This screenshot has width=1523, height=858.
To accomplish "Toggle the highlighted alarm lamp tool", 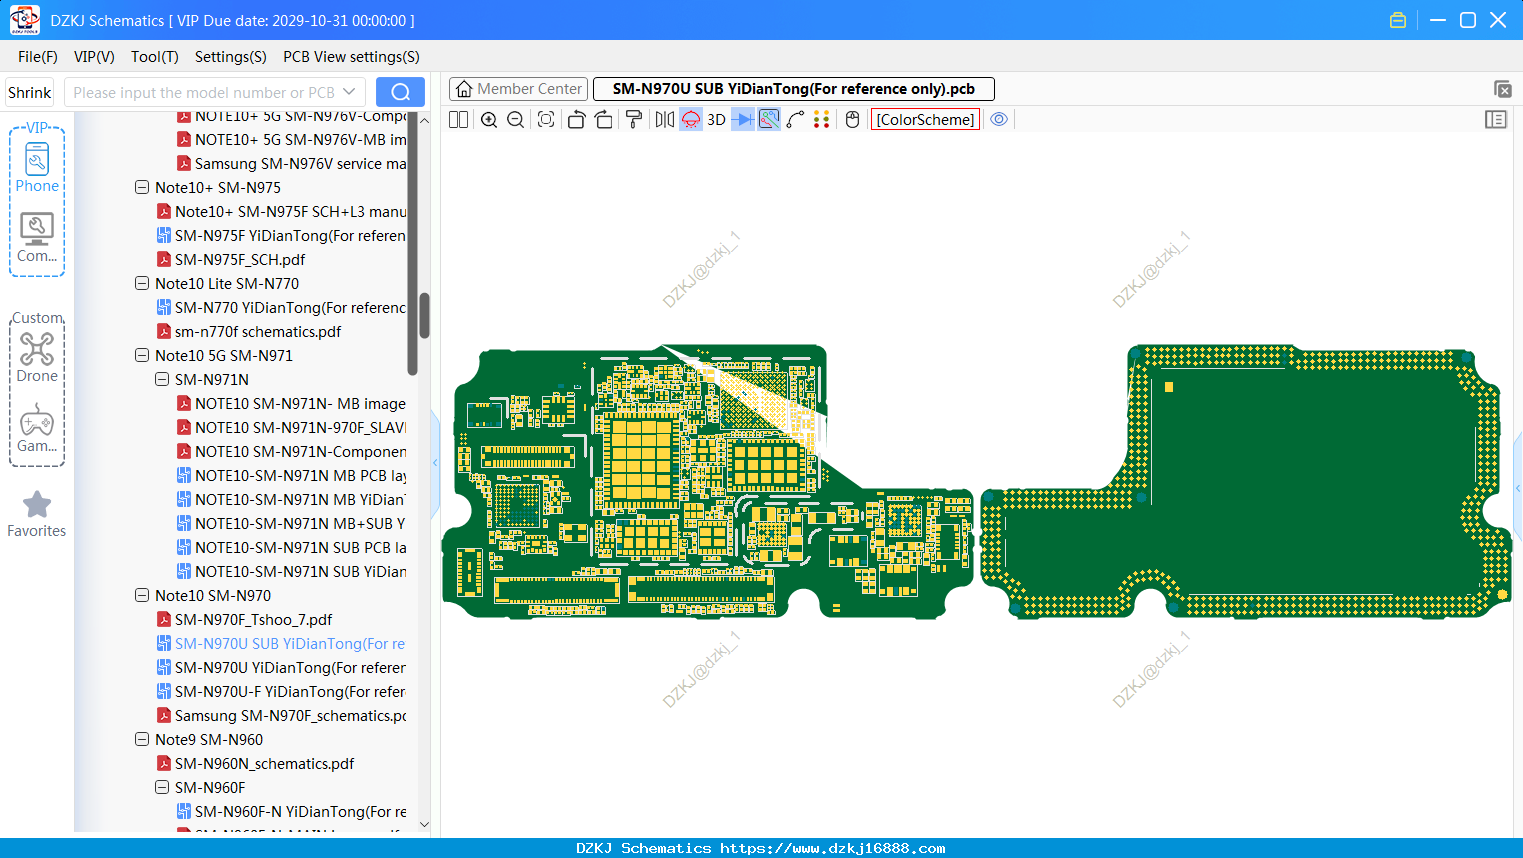I will (x=691, y=120).
